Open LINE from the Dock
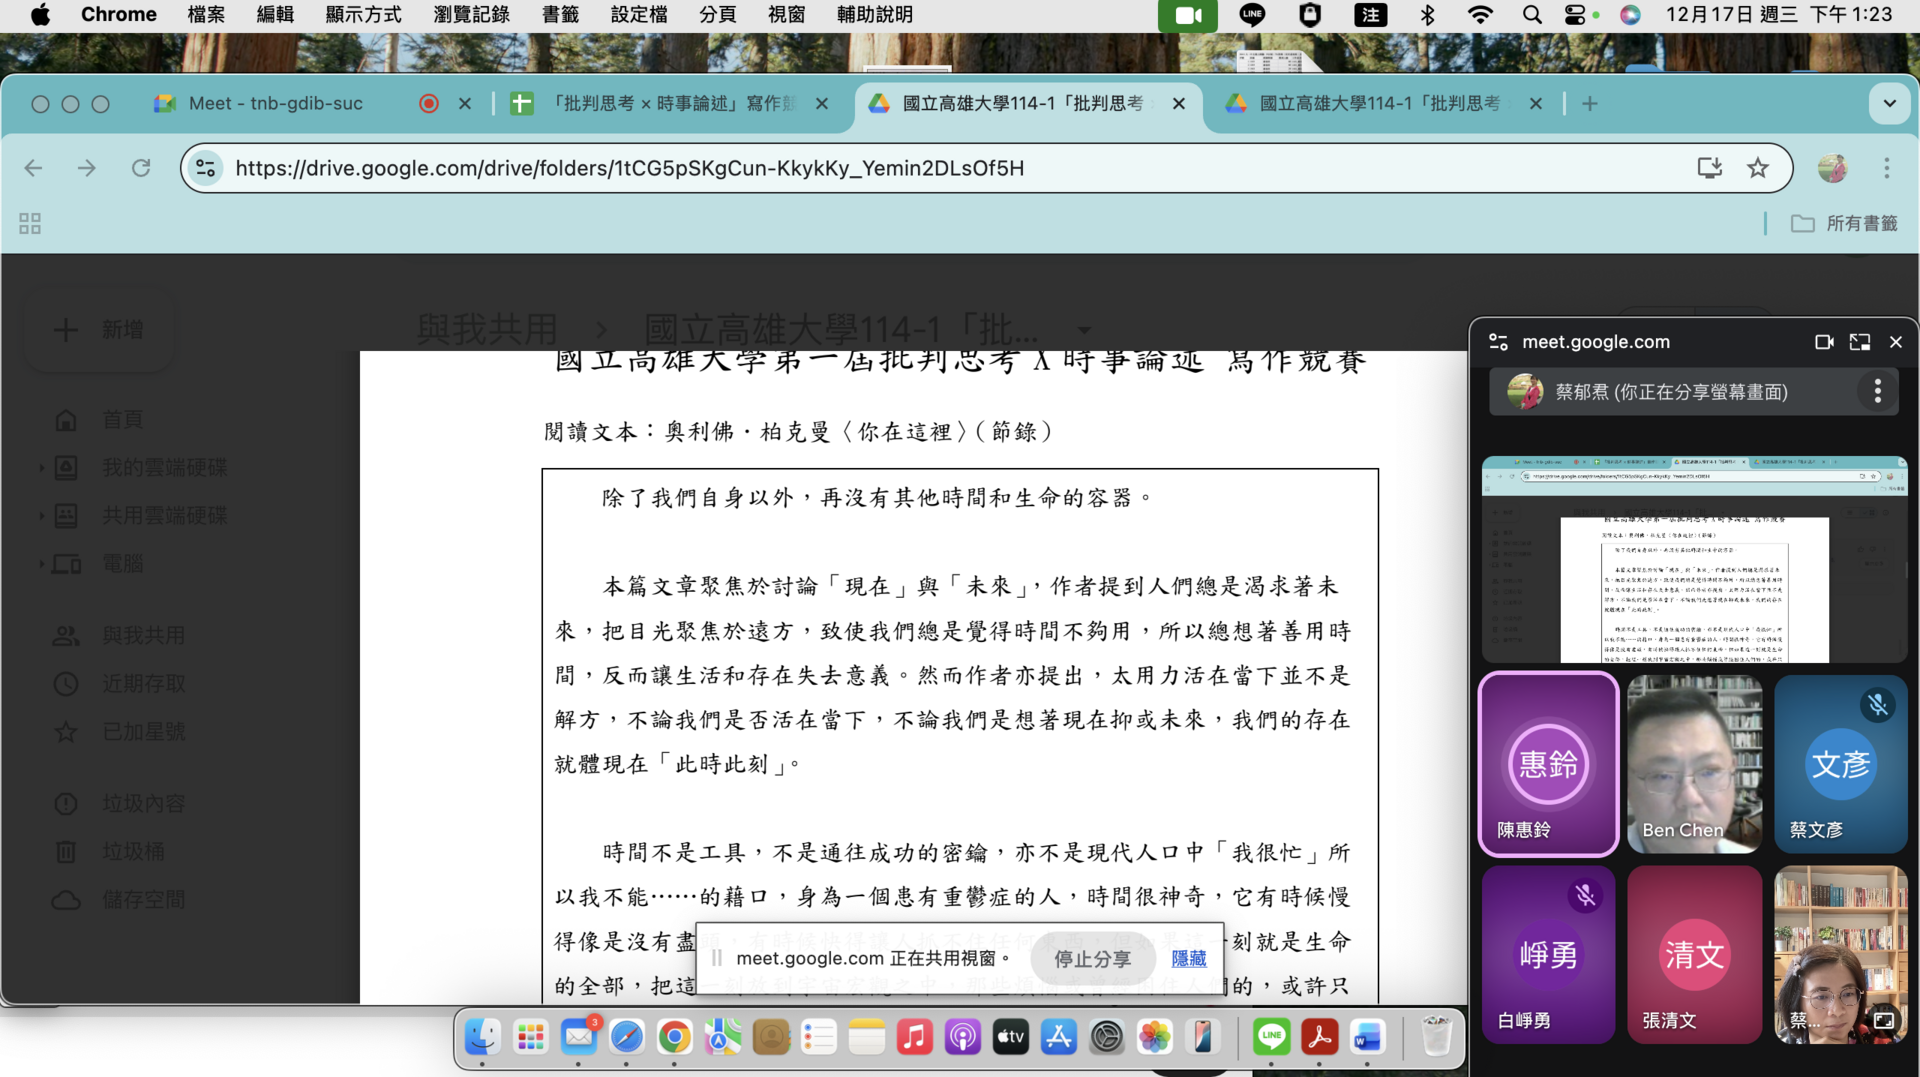The height and width of the screenshot is (1077, 1920). 1271,1037
